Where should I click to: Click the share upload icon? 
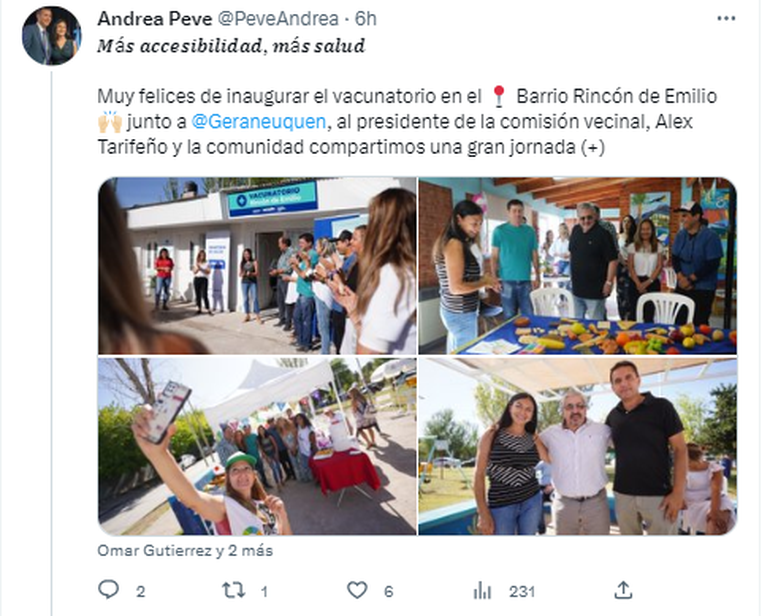click(x=623, y=590)
